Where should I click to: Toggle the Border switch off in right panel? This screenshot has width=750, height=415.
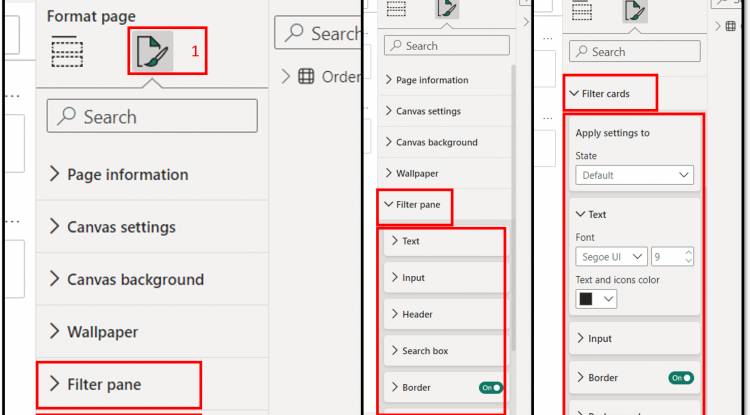pos(681,378)
